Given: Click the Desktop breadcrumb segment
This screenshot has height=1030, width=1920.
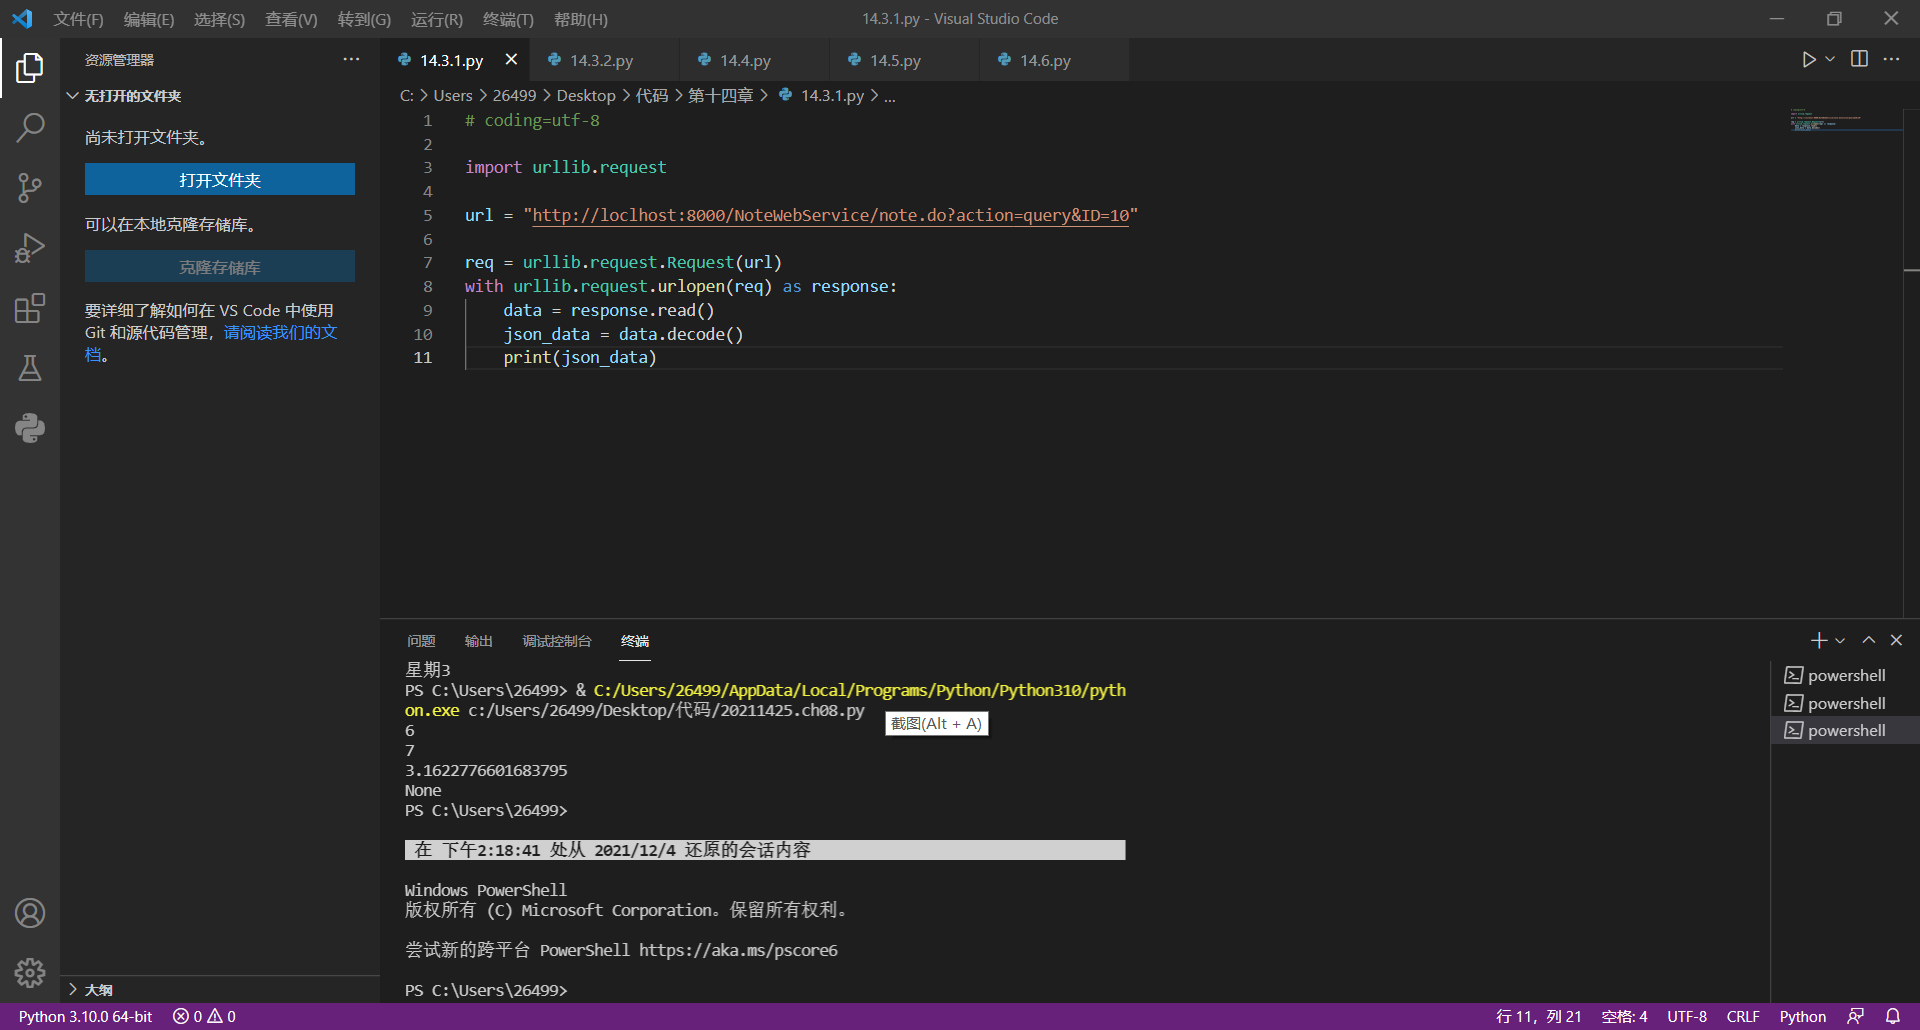Looking at the screenshot, I should 586,96.
